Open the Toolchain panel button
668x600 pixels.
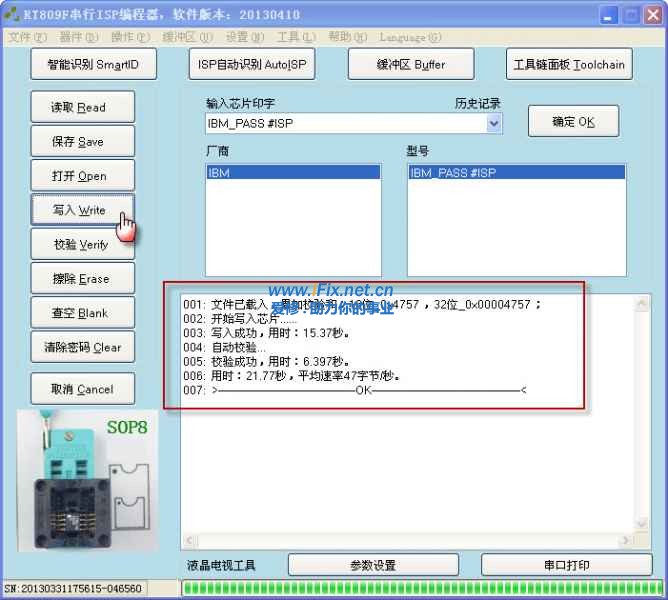[x=568, y=65]
